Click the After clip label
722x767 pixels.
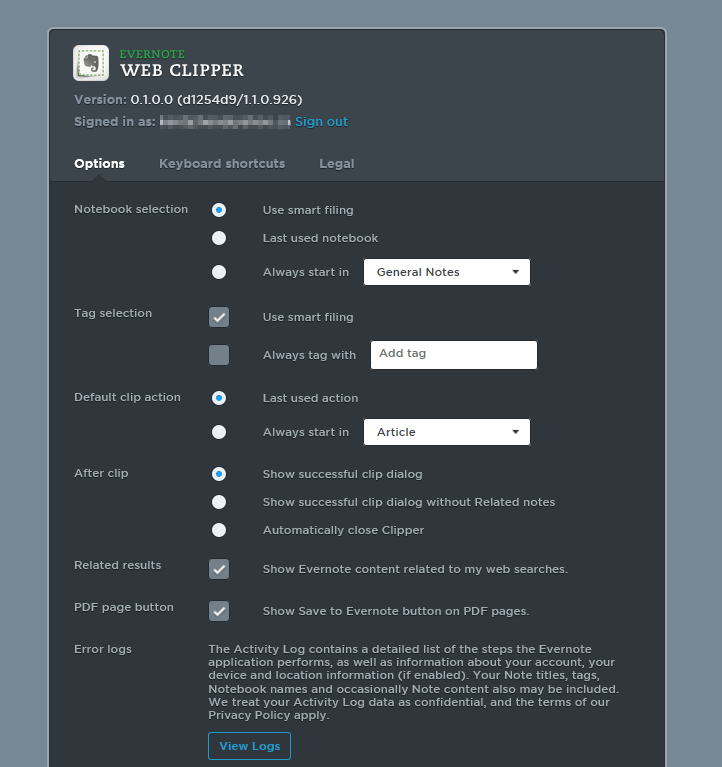click(x=101, y=473)
